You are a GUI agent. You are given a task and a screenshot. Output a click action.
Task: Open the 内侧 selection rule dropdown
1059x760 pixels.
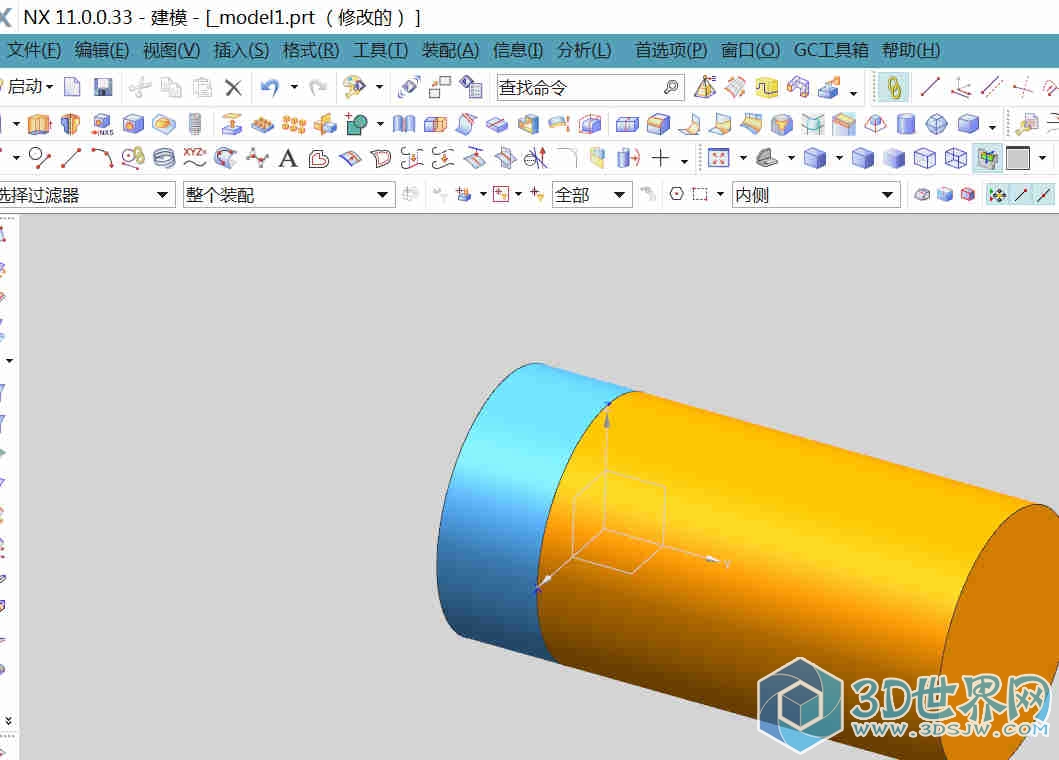pos(816,195)
